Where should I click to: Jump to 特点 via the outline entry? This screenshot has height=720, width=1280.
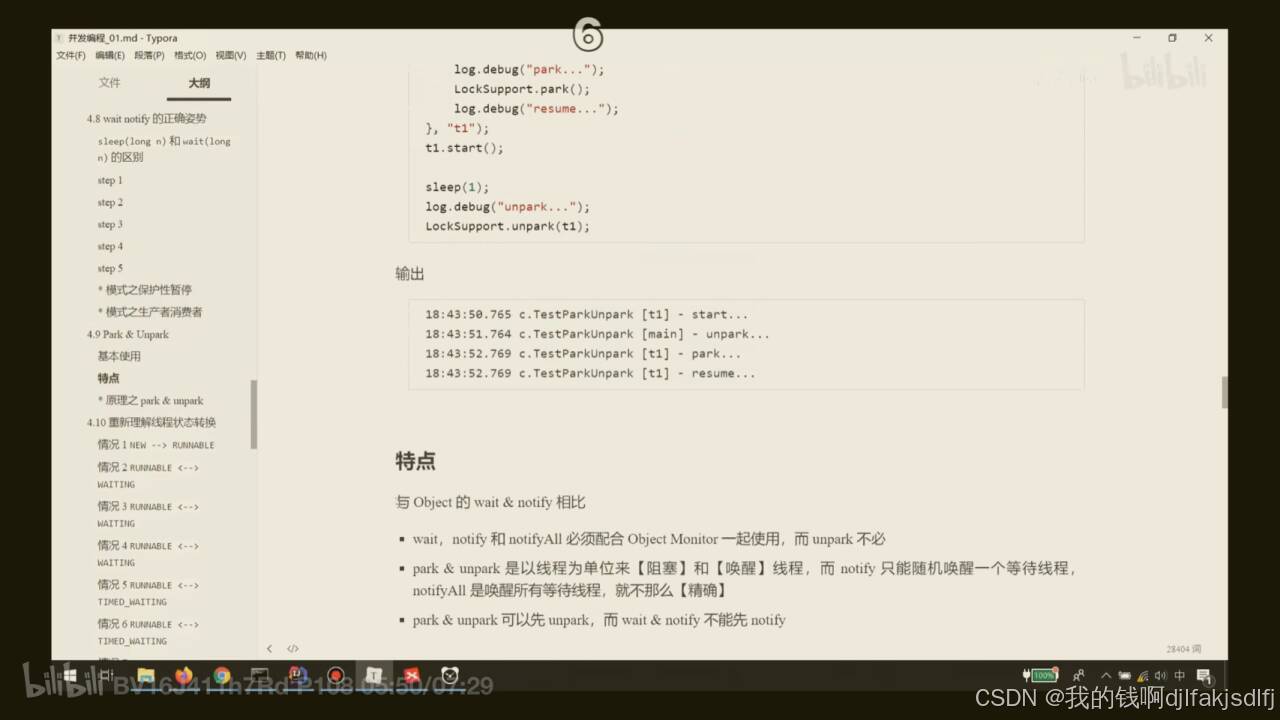click(x=107, y=378)
